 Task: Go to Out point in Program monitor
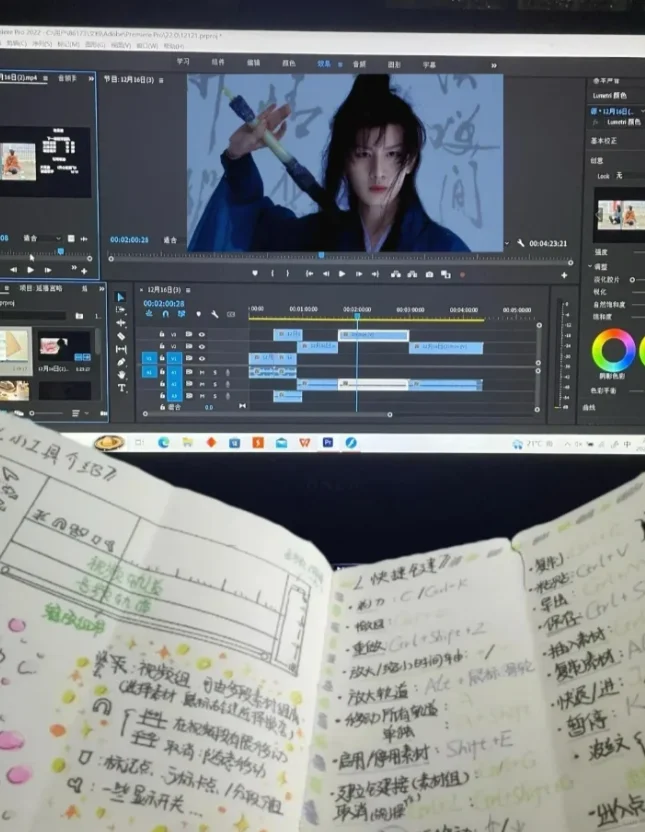[x=376, y=274]
